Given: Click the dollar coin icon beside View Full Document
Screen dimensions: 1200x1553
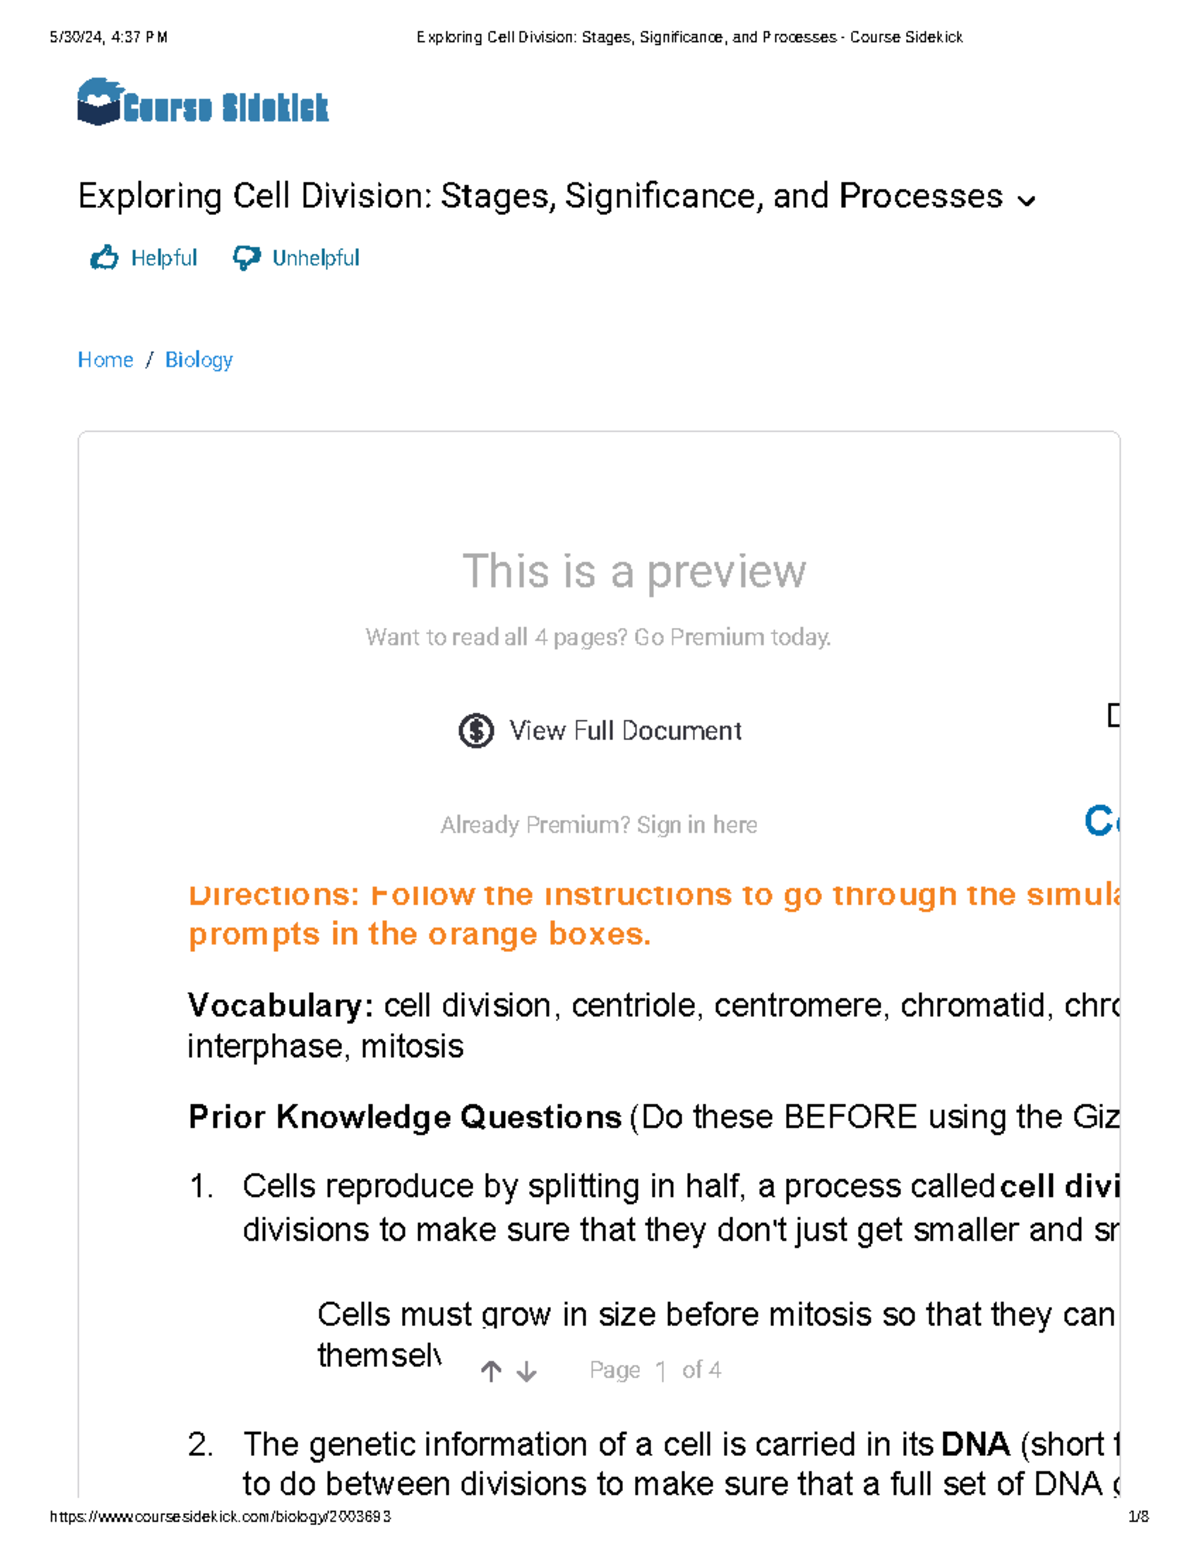Looking at the screenshot, I should coord(475,731).
